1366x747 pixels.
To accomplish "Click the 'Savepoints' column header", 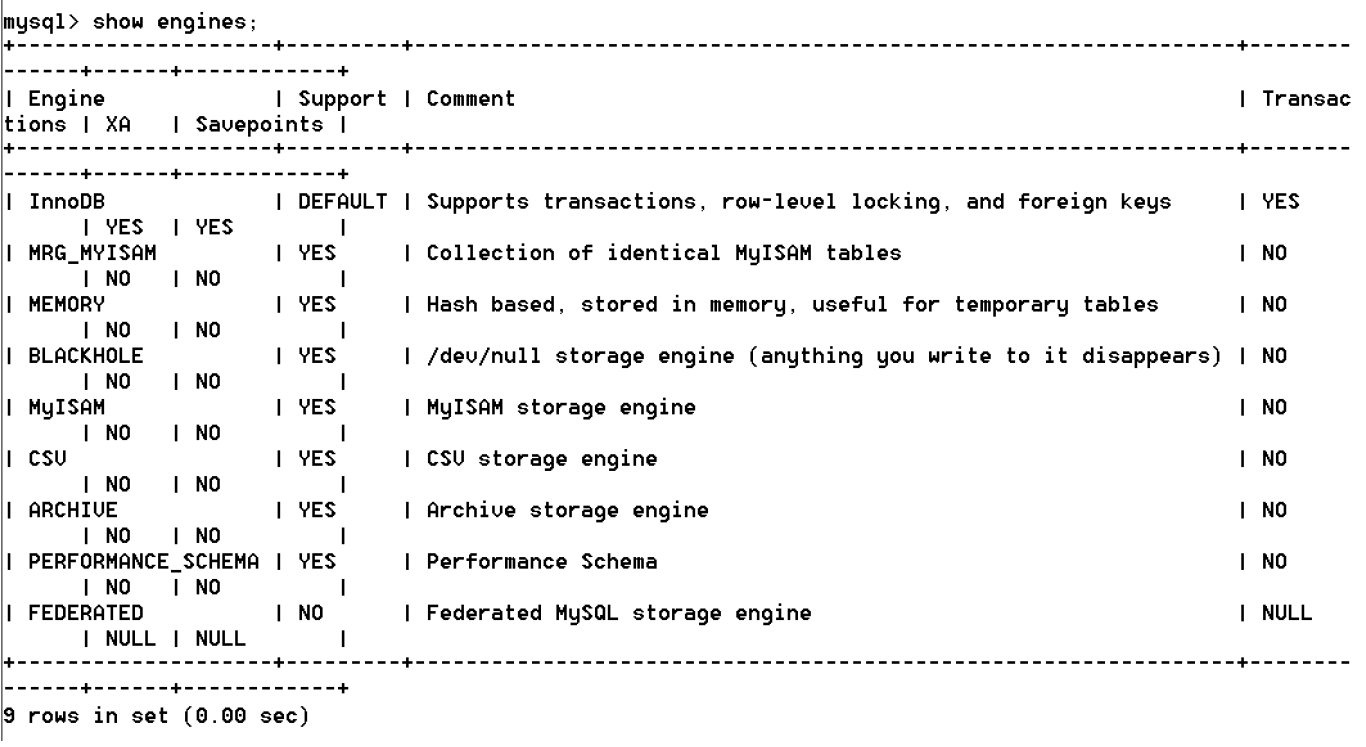I will (x=272, y=125).
